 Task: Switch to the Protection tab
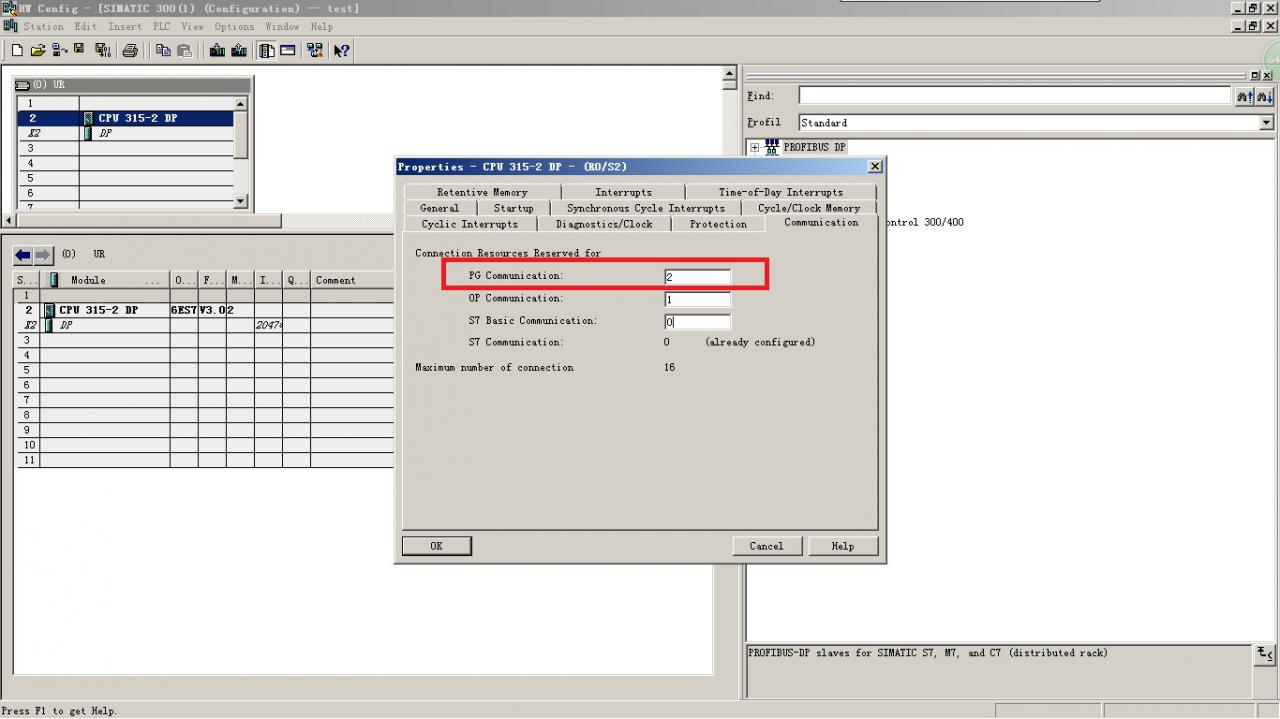pyautogui.click(x=718, y=224)
